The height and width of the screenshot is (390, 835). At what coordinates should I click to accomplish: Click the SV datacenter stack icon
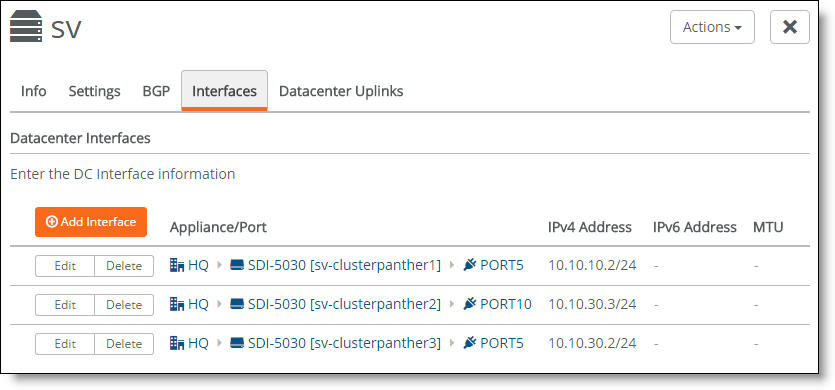pyautogui.click(x=26, y=28)
